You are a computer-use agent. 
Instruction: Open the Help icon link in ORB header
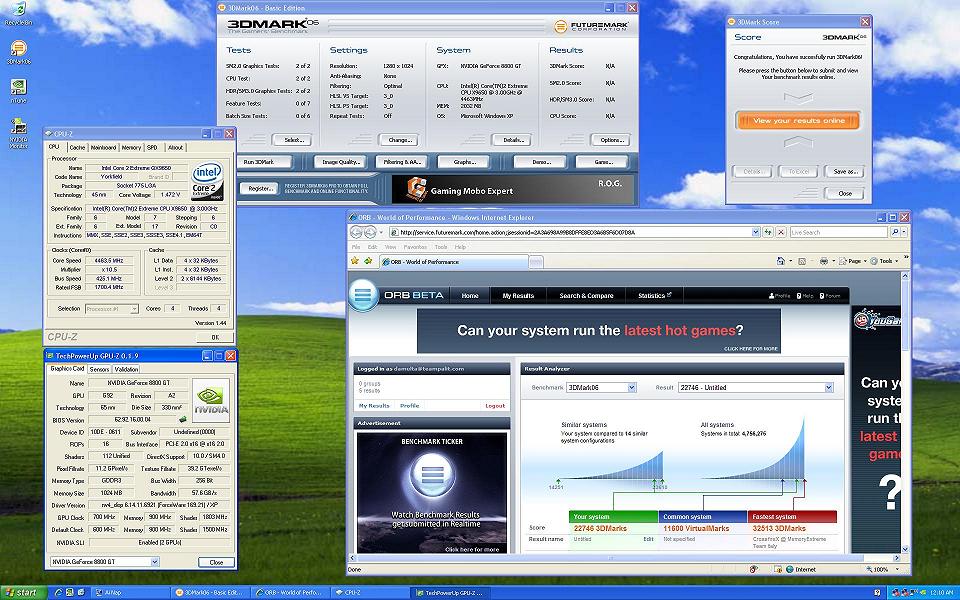coord(805,296)
